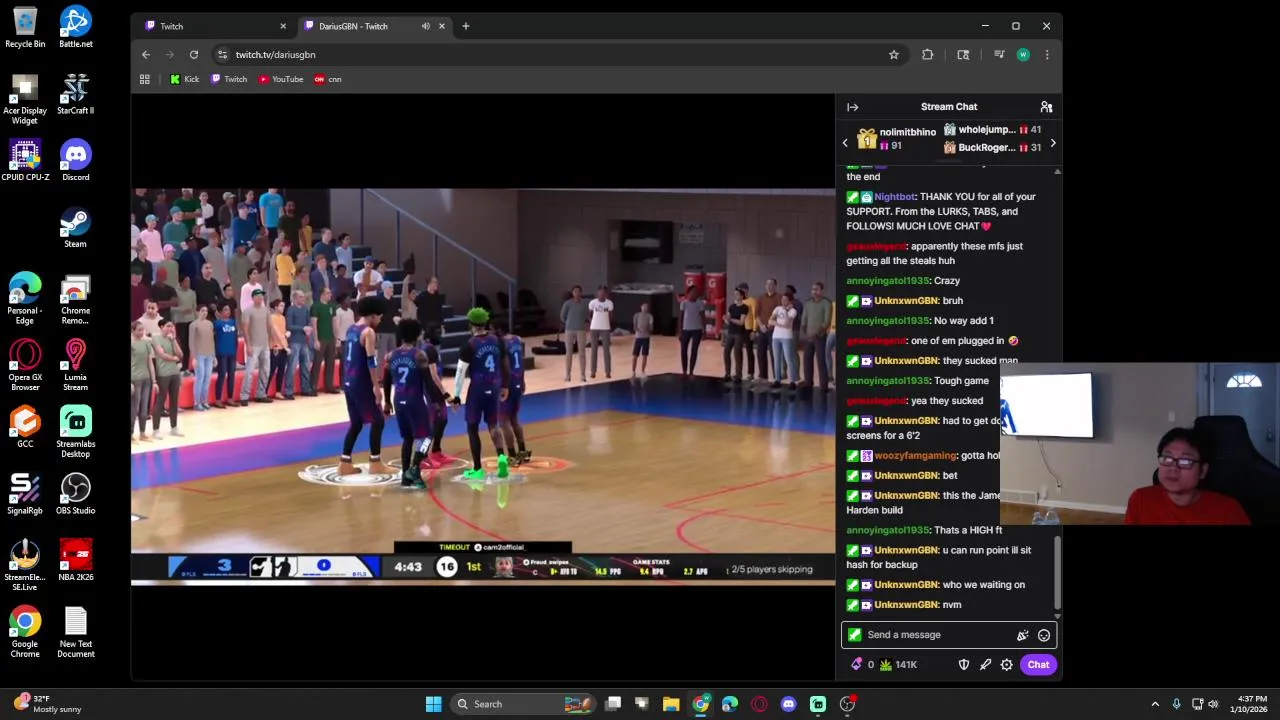Select the NBA 2K26 desktop shortcut
The height and width of the screenshot is (720, 1280).
(76, 561)
